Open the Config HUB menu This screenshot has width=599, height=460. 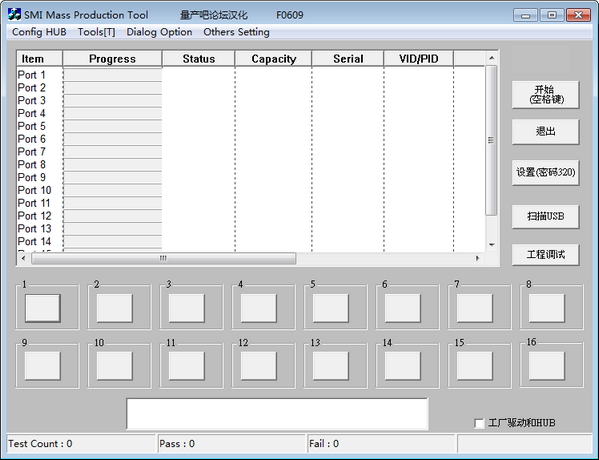pyautogui.click(x=39, y=32)
